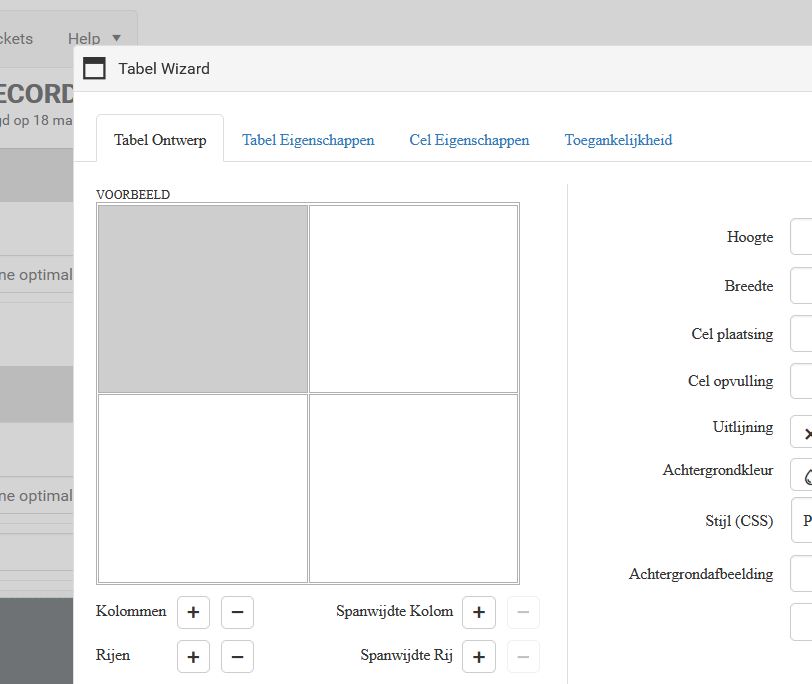This screenshot has width=812, height=684.
Task: Select the Tabel Ontwerp tab
Action: [x=160, y=140]
